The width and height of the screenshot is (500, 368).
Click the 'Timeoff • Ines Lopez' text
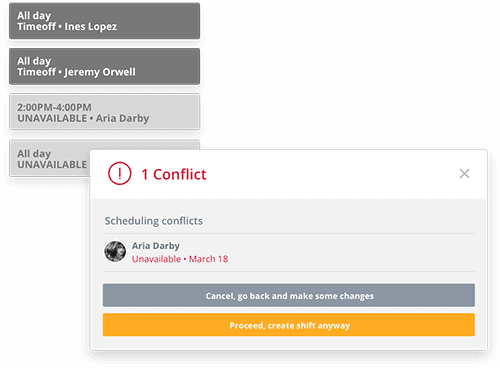coord(67,27)
